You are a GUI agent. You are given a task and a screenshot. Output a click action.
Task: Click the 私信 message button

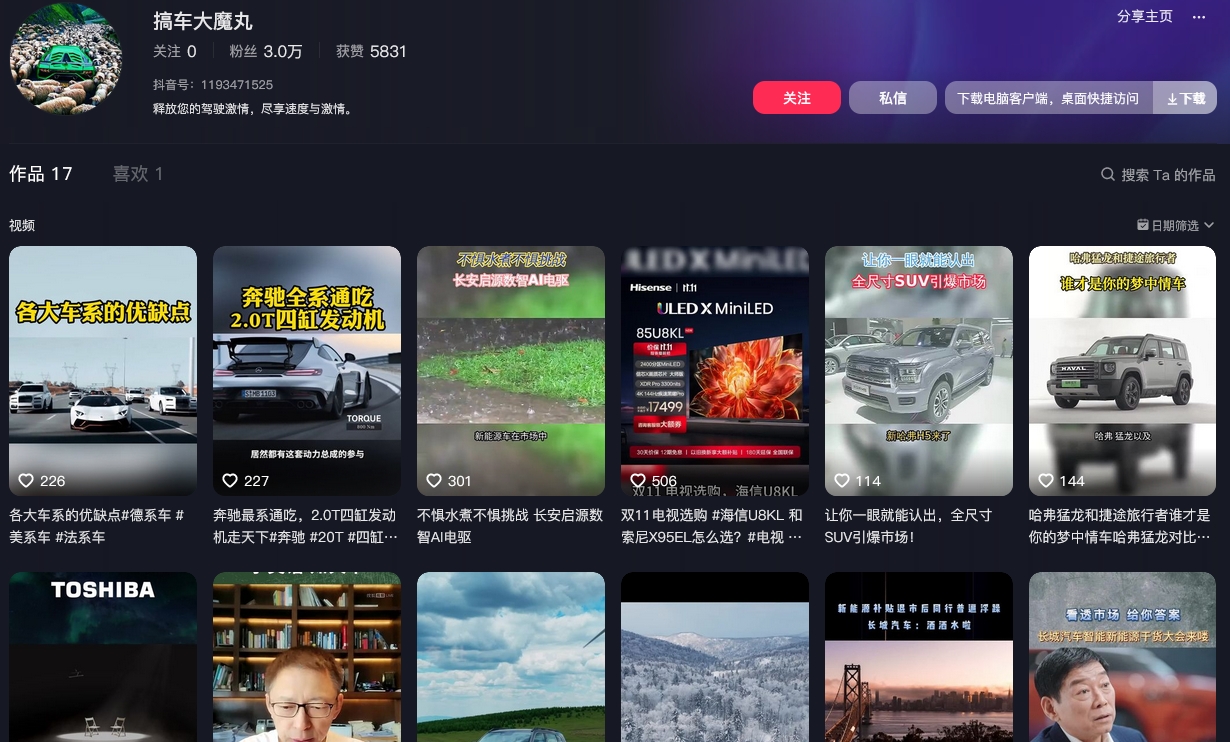(893, 98)
